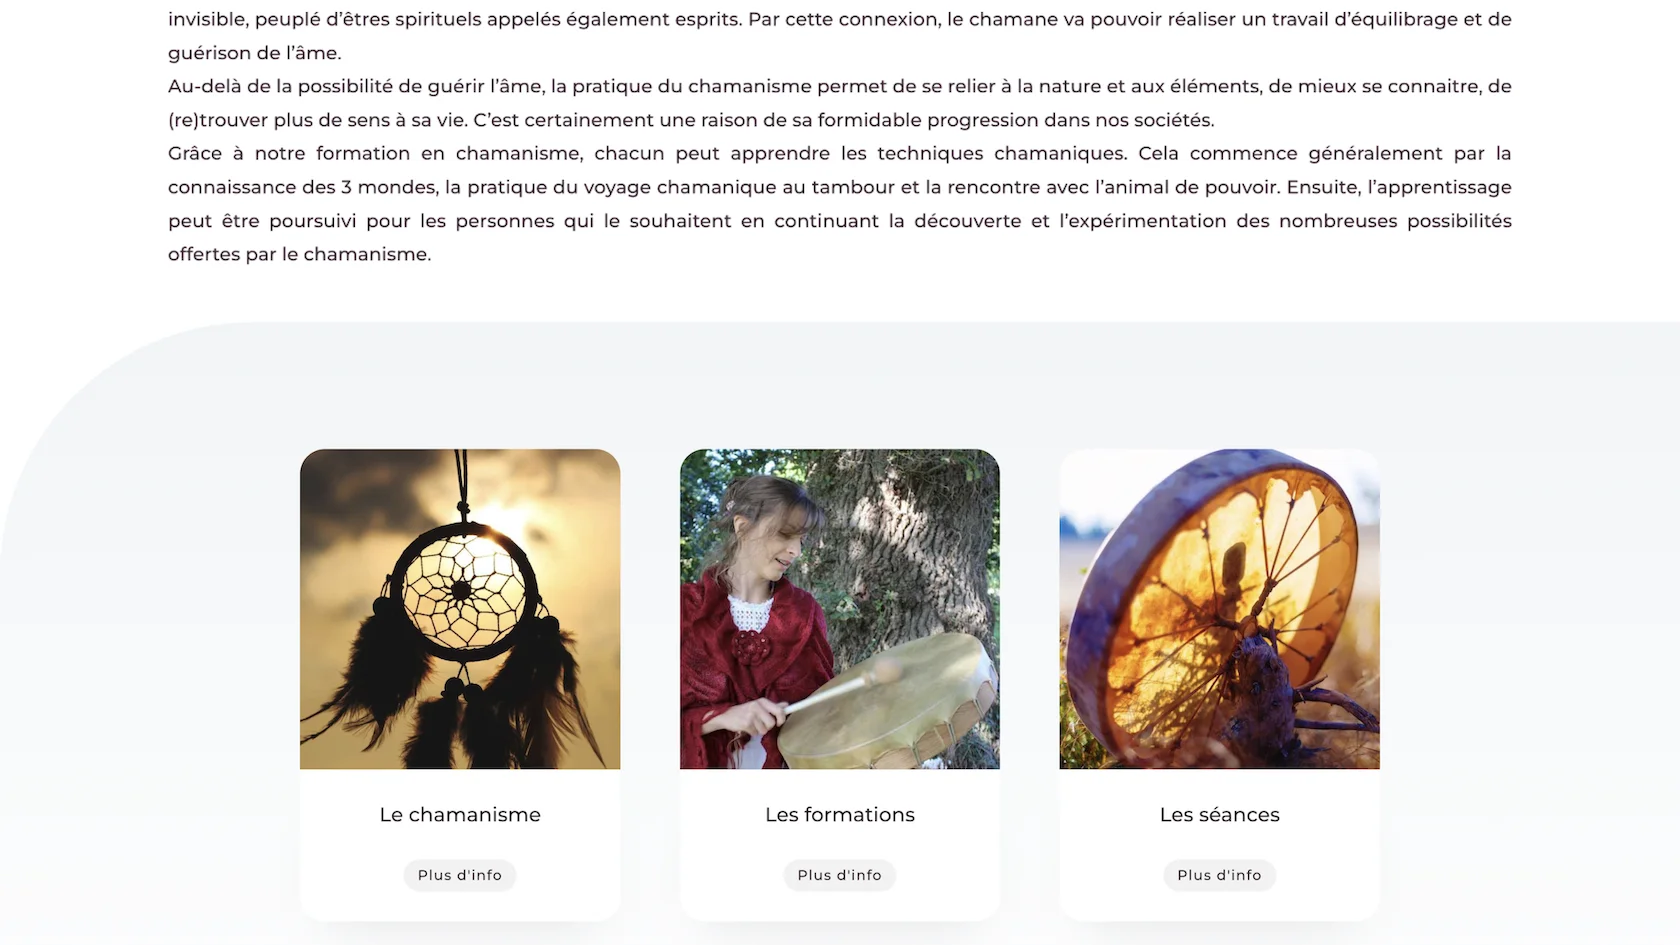Open Plus d'info for Les formations
This screenshot has width=1680, height=945.
click(840, 875)
